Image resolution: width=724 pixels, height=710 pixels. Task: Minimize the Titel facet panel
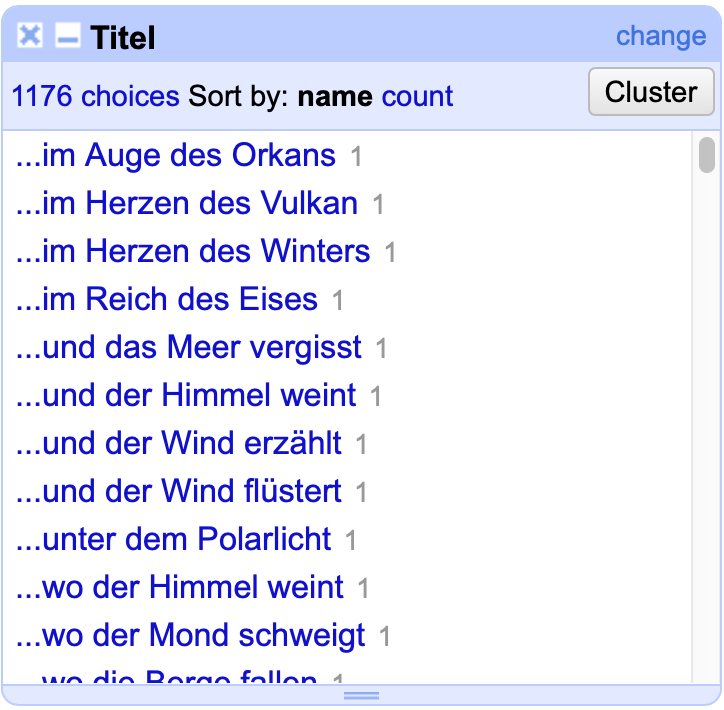point(67,36)
